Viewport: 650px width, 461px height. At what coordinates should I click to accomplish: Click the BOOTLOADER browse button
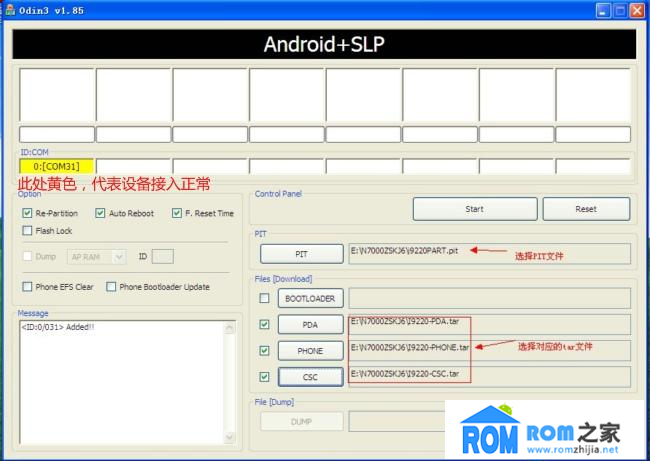coord(310,298)
